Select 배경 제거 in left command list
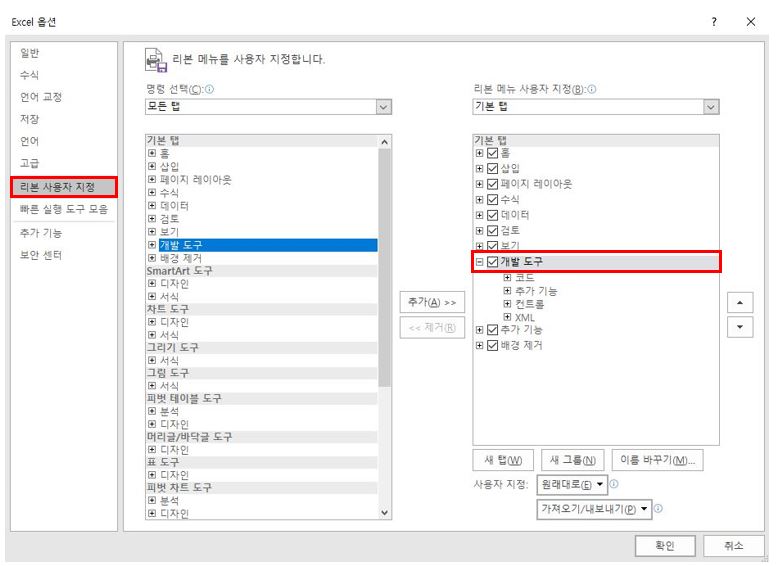 181,258
